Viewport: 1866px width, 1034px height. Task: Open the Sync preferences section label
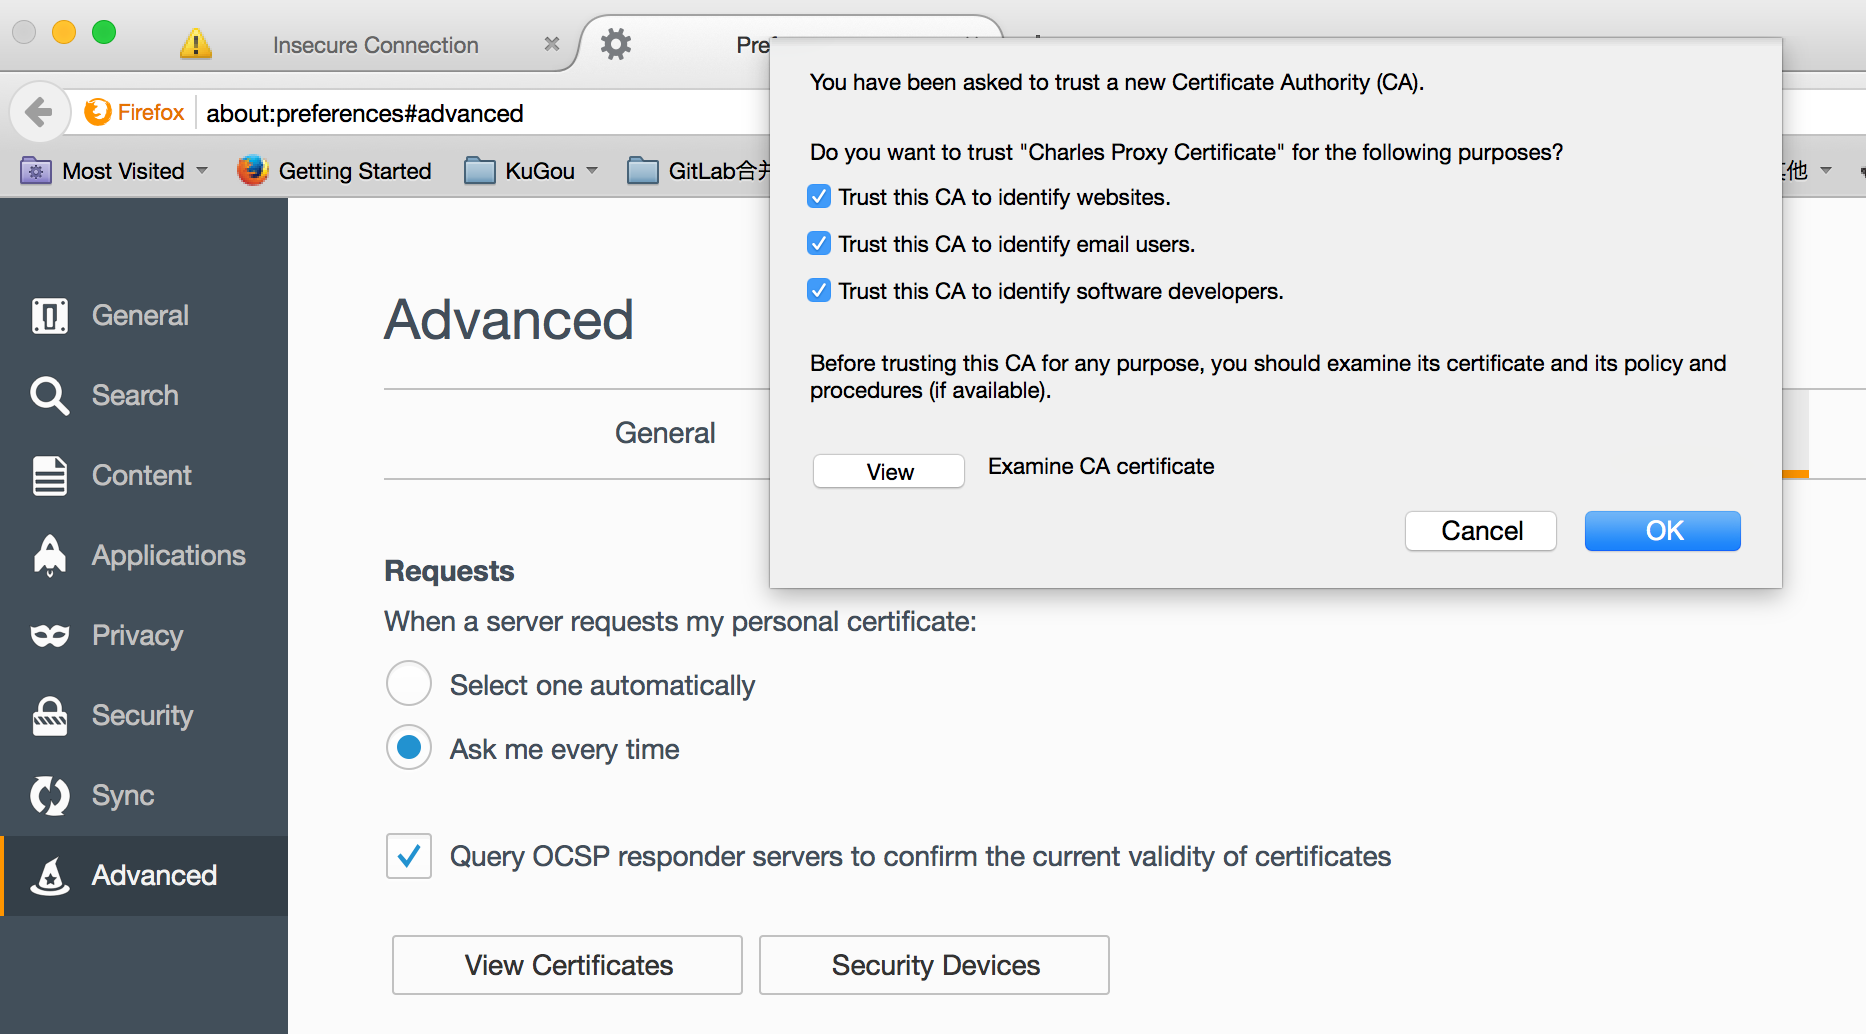click(x=123, y=795)
